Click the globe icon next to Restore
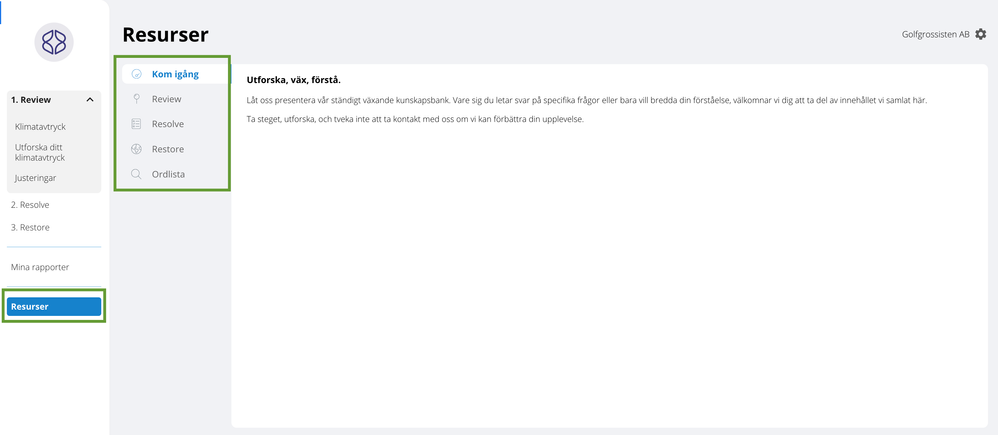 pos(136,149)
